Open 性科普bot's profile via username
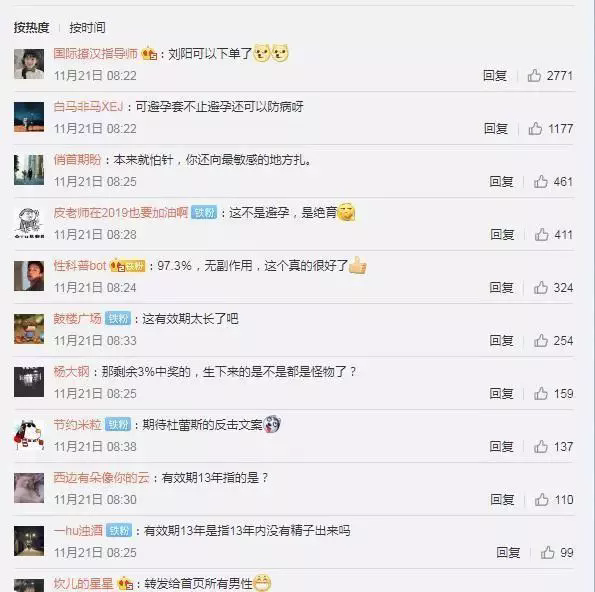 click(x=80, y=266)
